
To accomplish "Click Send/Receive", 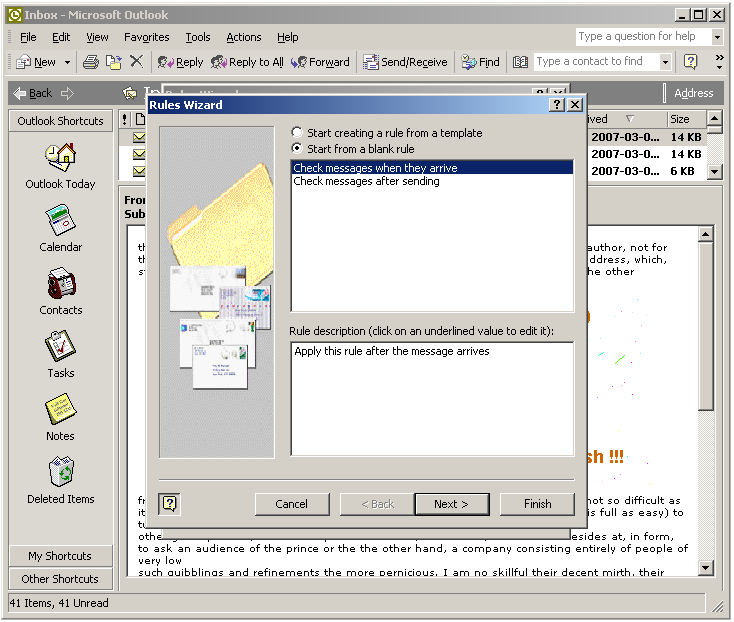I will point(405,62).
